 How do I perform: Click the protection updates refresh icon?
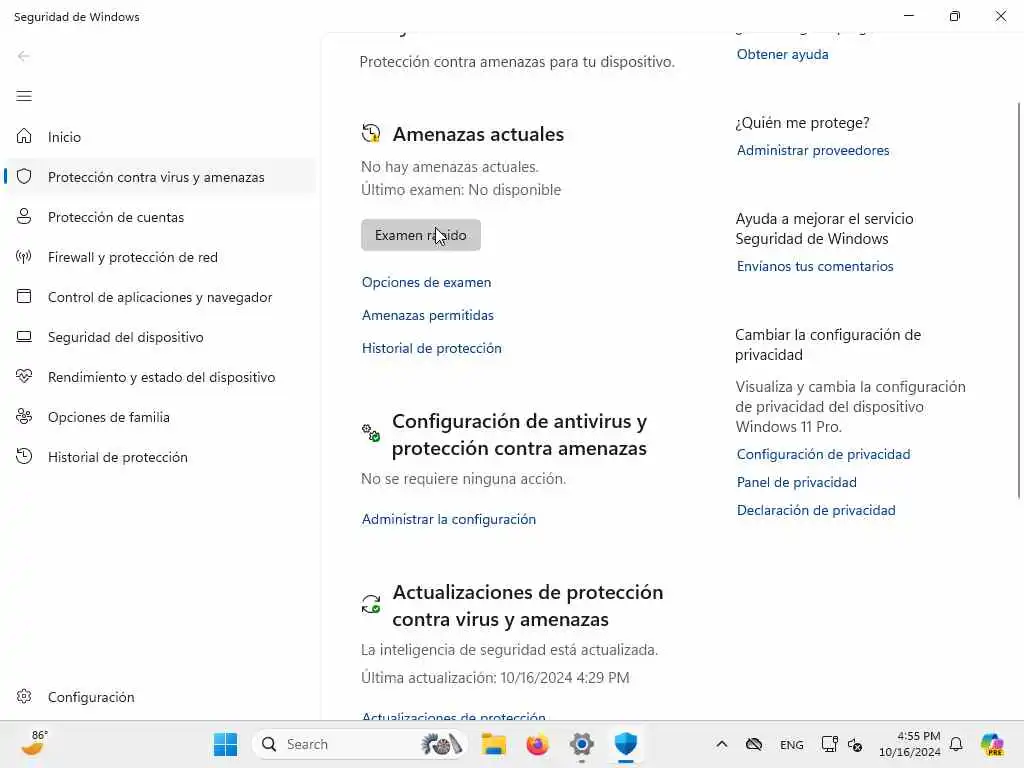pyautogui.click(x=371, y=603)
